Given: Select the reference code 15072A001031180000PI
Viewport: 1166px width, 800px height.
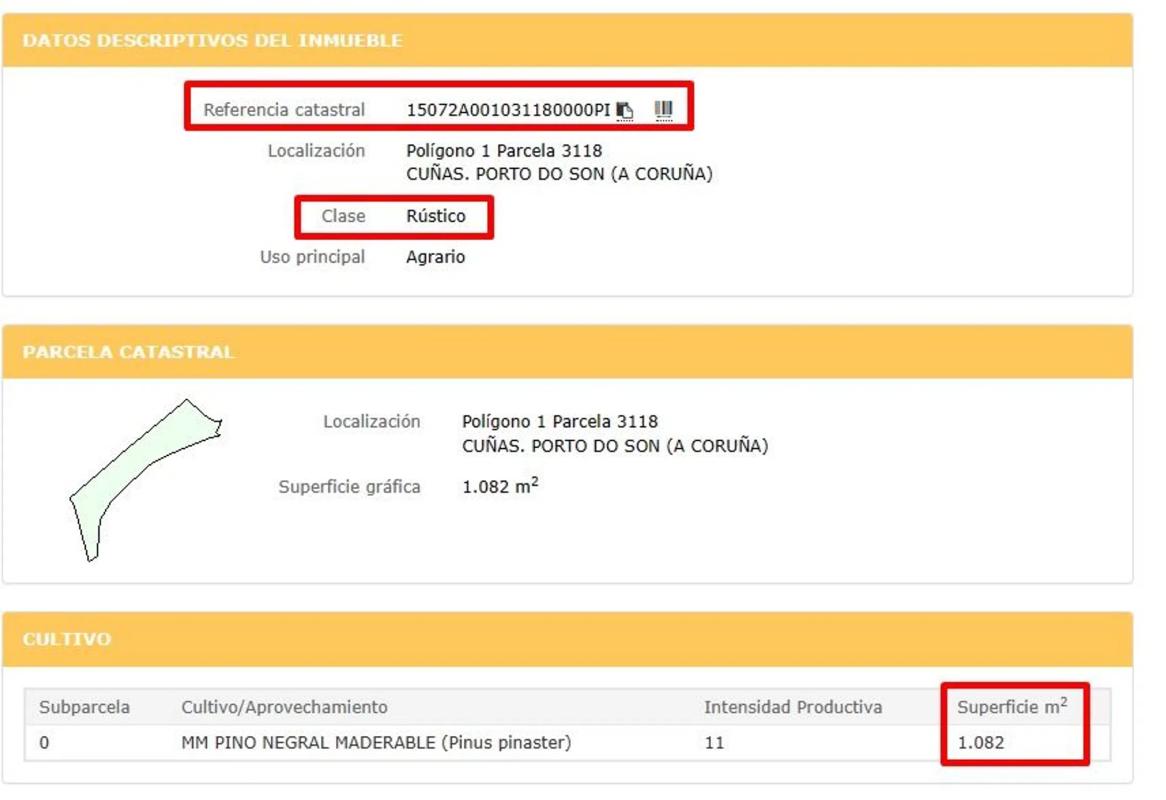Looking at the screenshot, I should pyautogui.click(x=507, y=110).
